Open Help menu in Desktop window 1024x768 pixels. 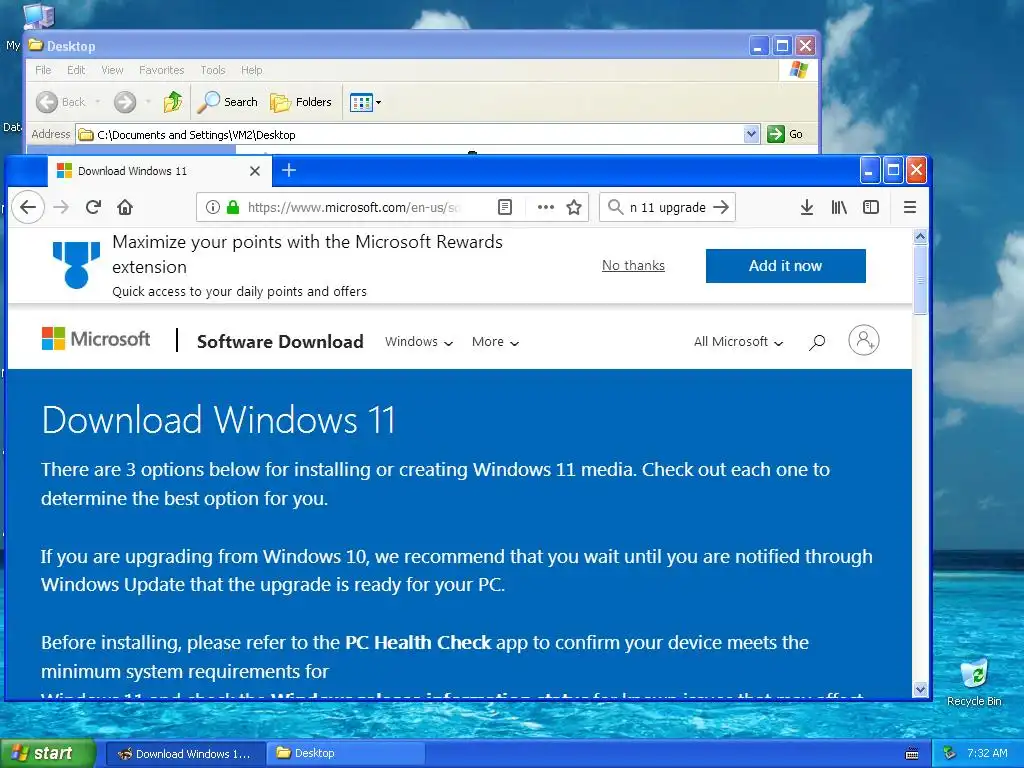point(251,70)
